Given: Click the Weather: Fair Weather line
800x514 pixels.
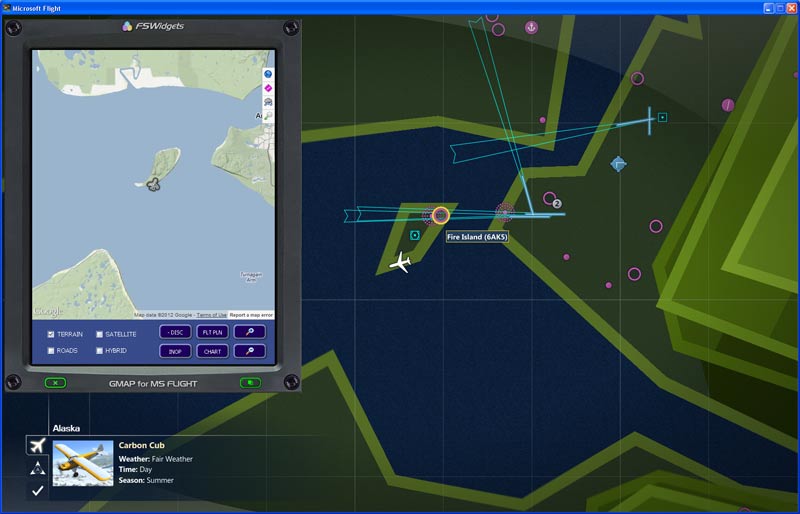Looking at the screenshot, I should [156, 459].
